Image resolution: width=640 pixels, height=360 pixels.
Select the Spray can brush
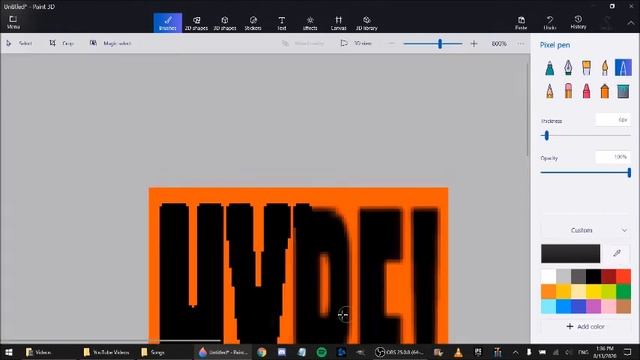[605, 91]
